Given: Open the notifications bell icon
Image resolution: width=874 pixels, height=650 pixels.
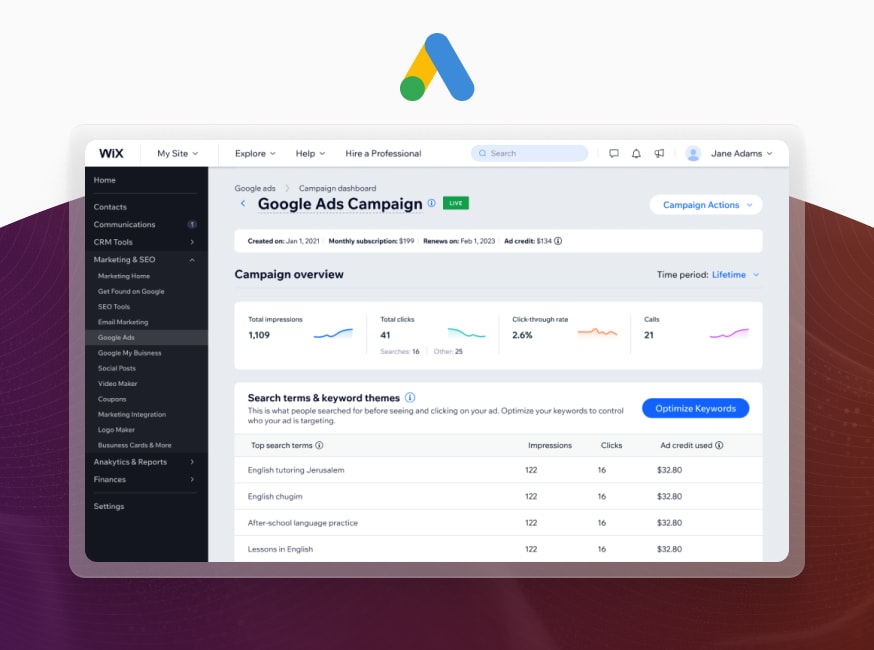Looking at the screenshot, I should (636, 153).
